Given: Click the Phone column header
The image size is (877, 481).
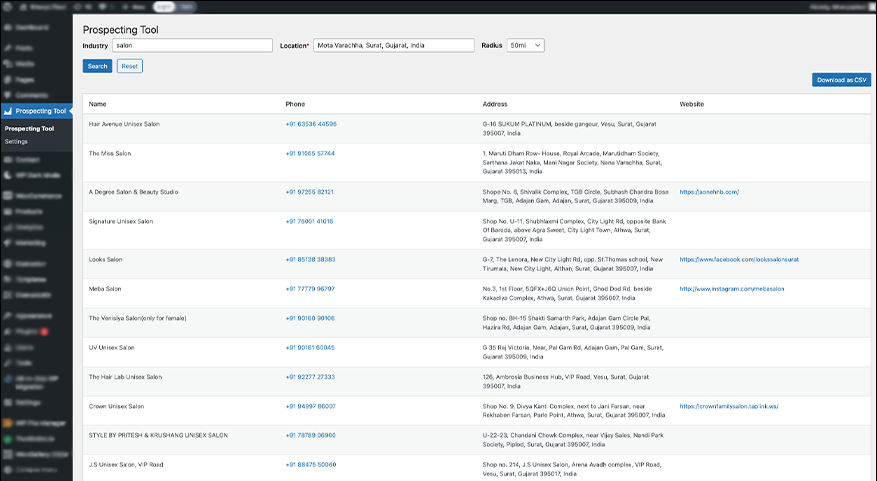Looking at the screenshot, I should (x=295, y=104).
